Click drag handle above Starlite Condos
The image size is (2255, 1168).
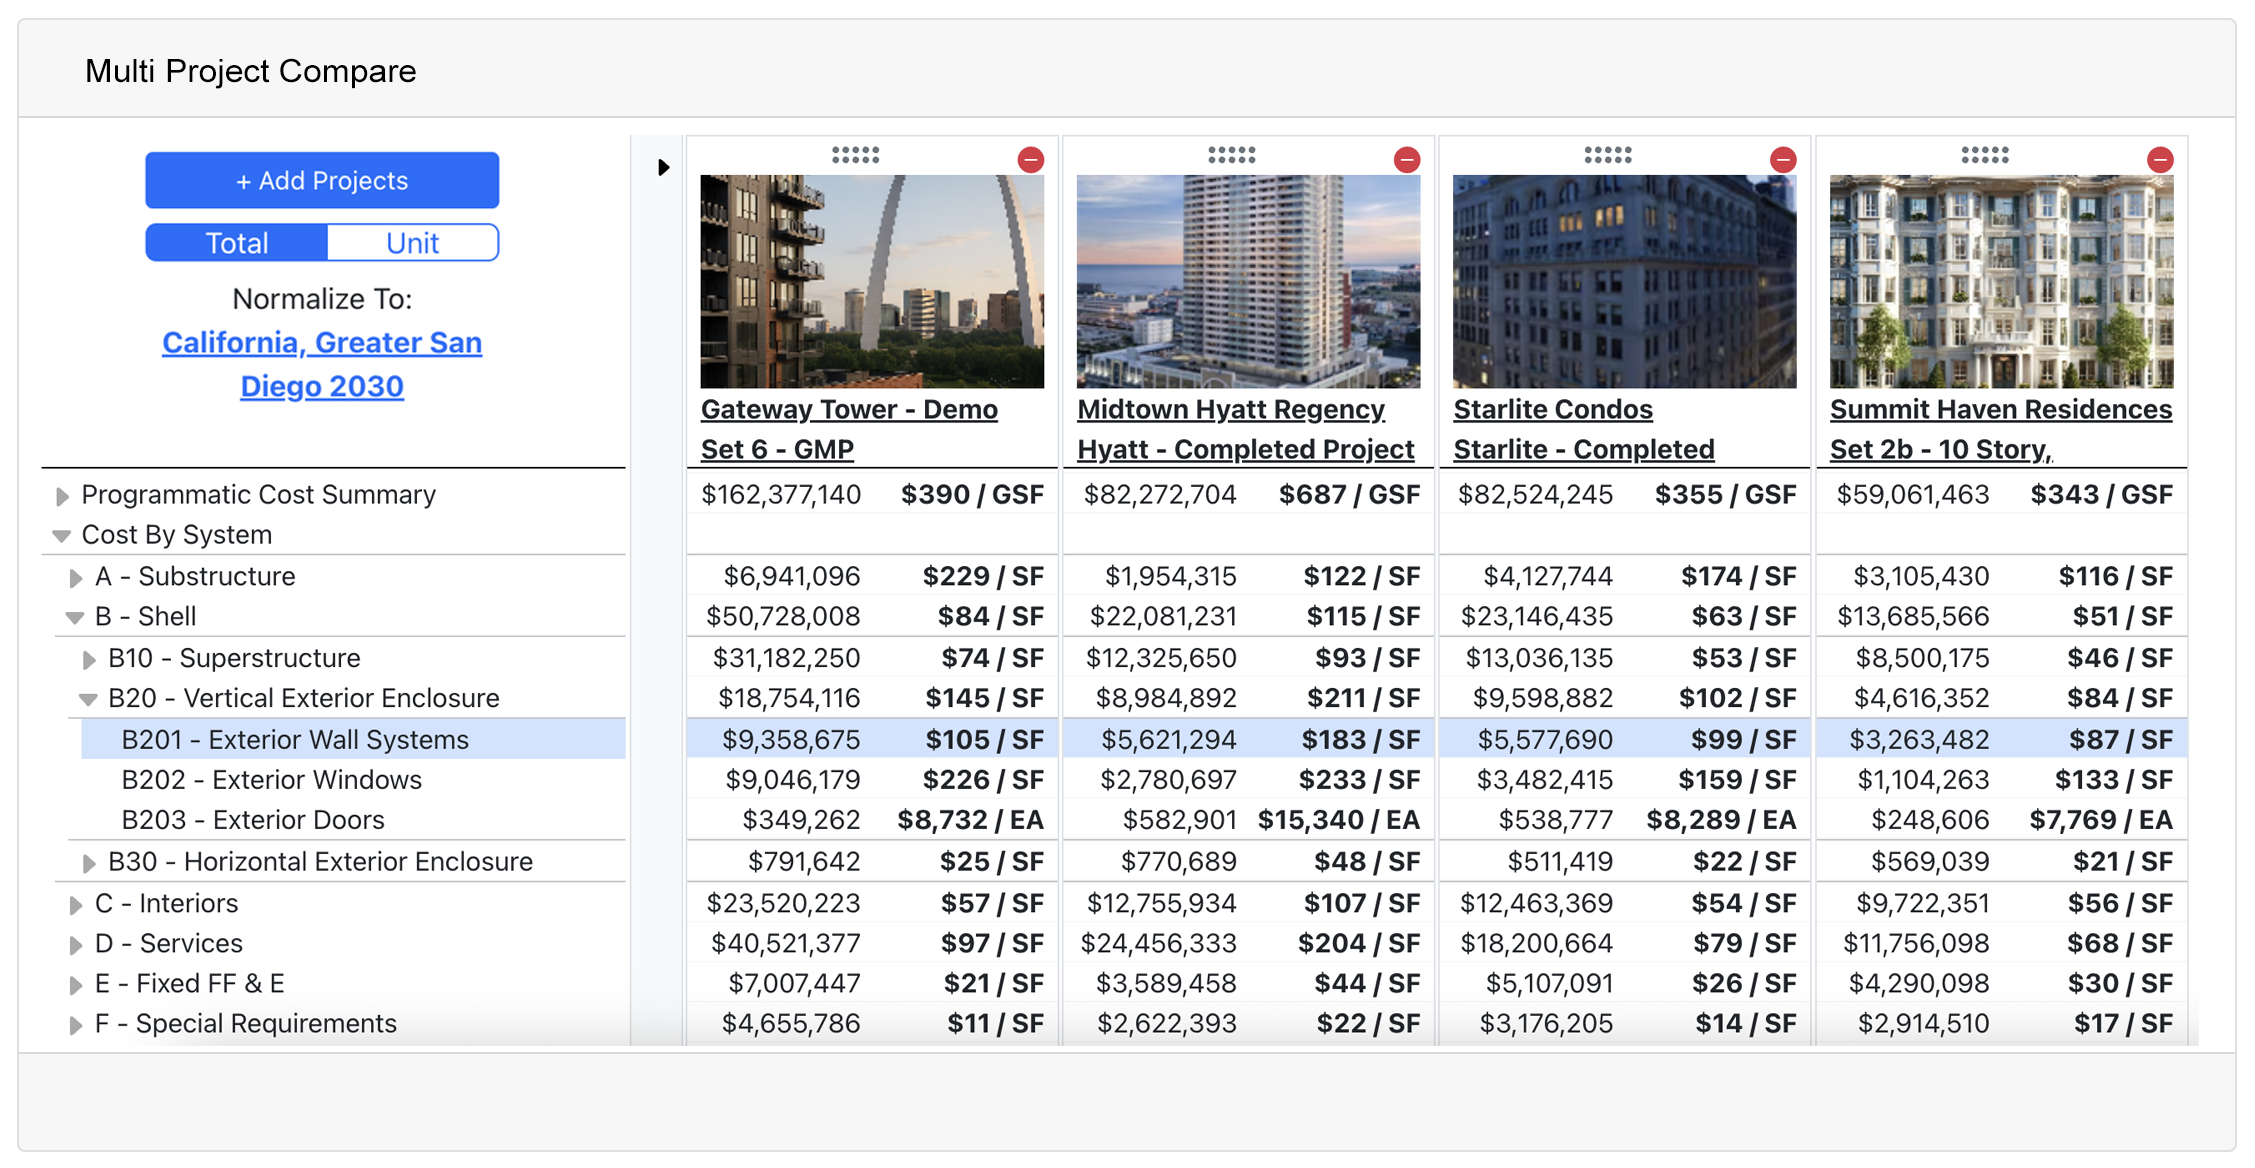(x=1607, y=155)
